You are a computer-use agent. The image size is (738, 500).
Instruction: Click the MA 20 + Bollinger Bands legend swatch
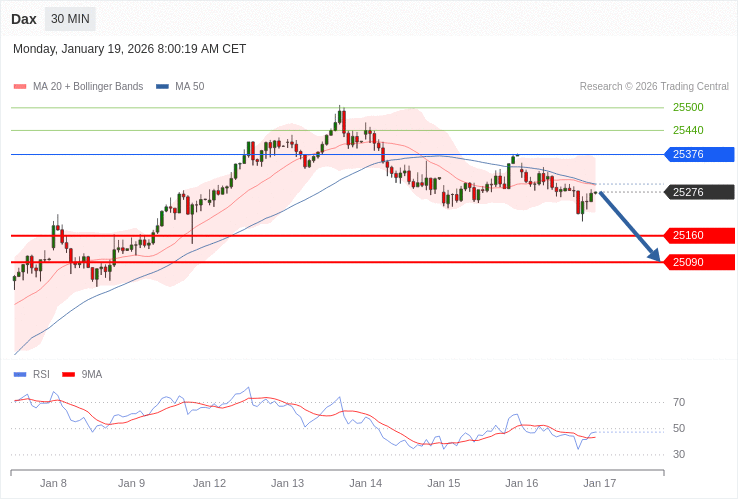[x=20, y=87]
